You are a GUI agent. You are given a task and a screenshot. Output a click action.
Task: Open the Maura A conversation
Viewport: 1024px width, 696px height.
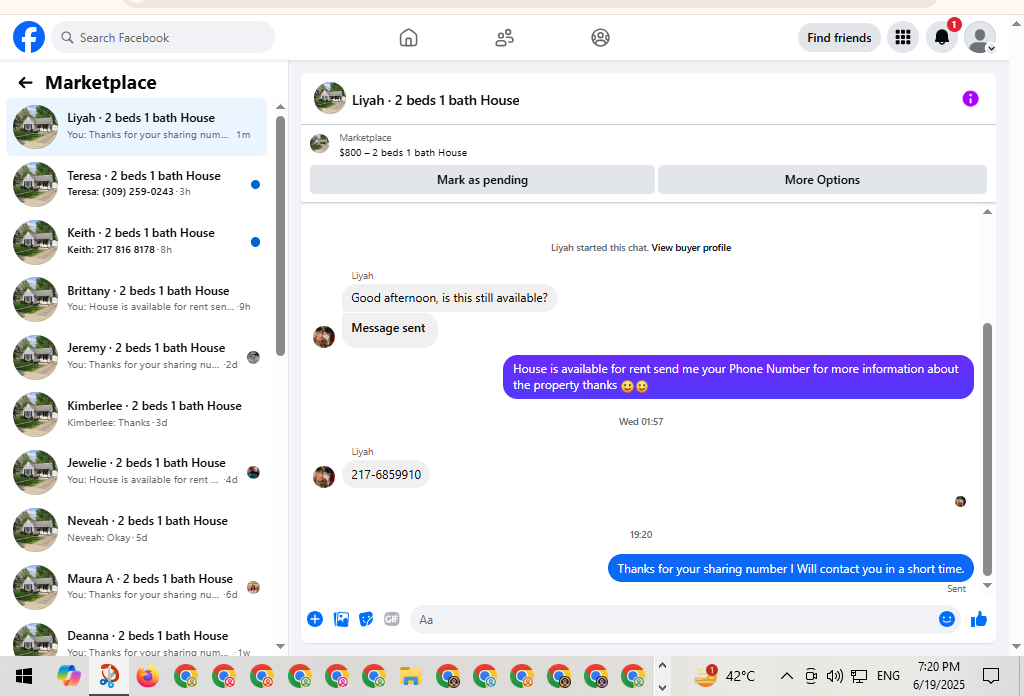[x=136, y=586]
